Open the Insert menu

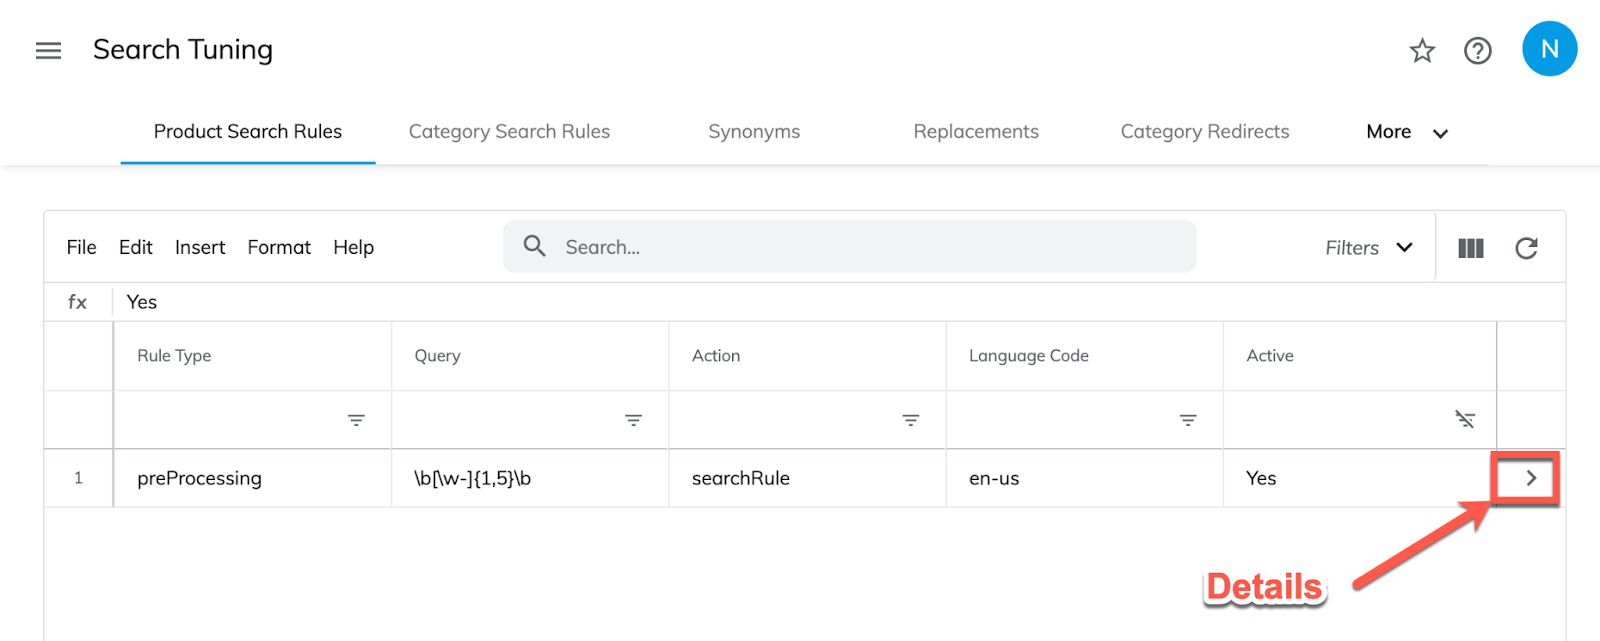click(x=200, y=247)
